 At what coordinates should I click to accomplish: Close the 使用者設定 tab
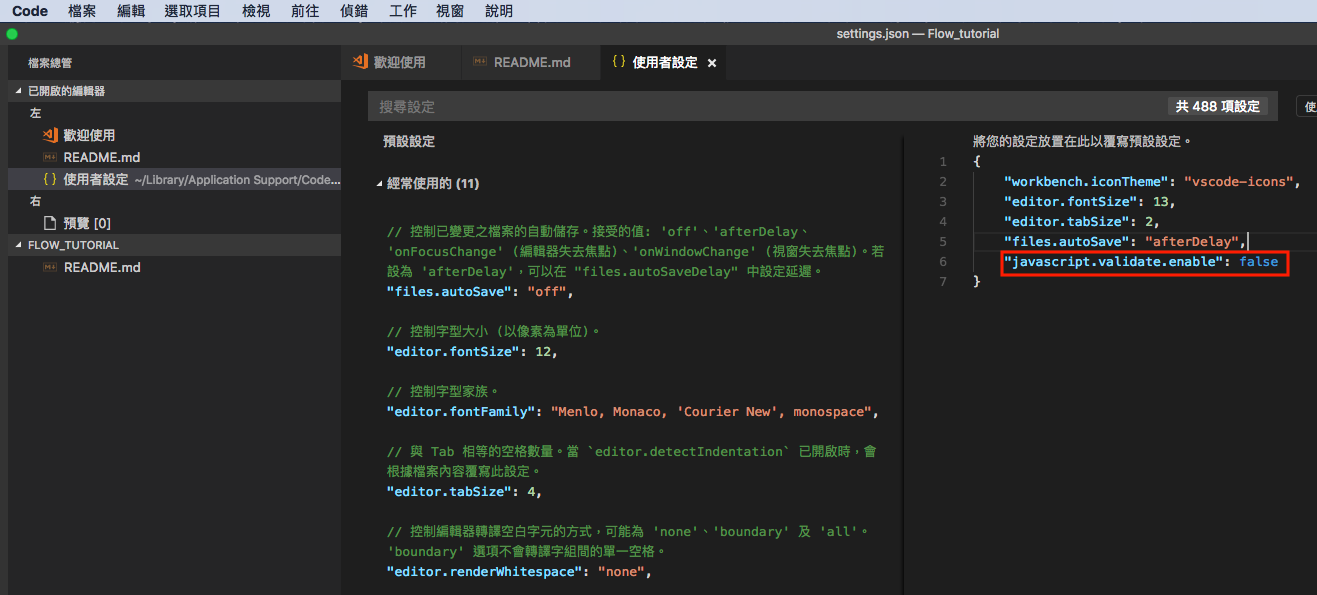712,63
